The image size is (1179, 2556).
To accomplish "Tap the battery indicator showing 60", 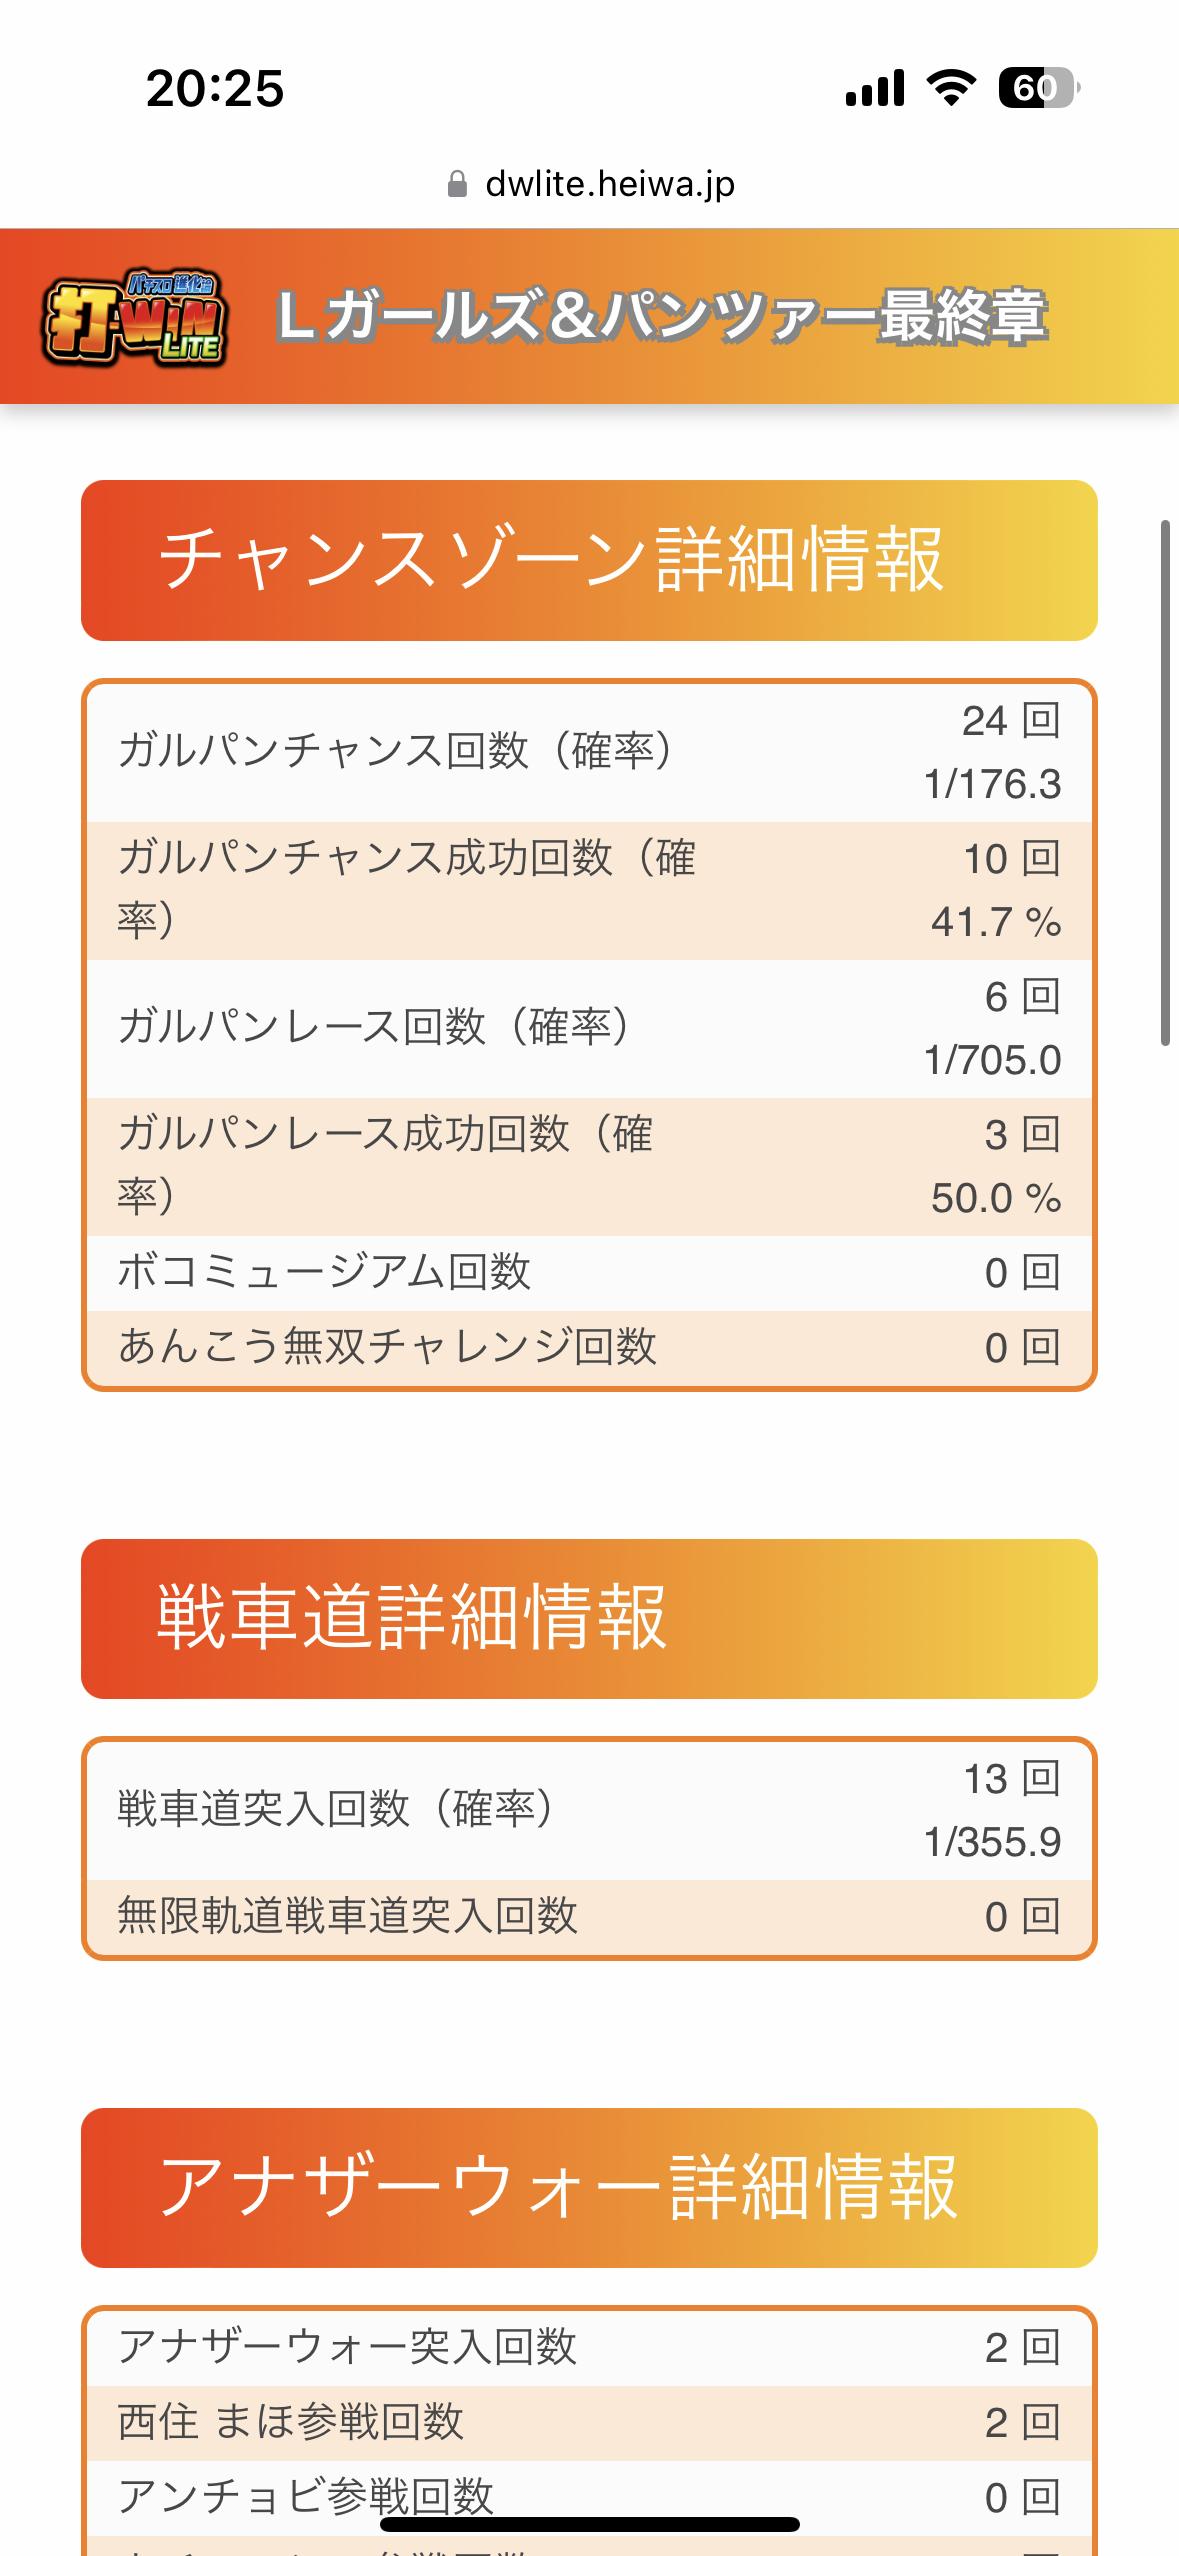I will point(1039,88).
